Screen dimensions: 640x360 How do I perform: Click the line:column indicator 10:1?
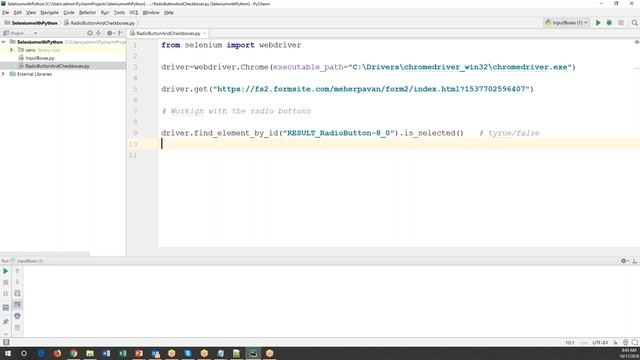(x=570, y=342)
